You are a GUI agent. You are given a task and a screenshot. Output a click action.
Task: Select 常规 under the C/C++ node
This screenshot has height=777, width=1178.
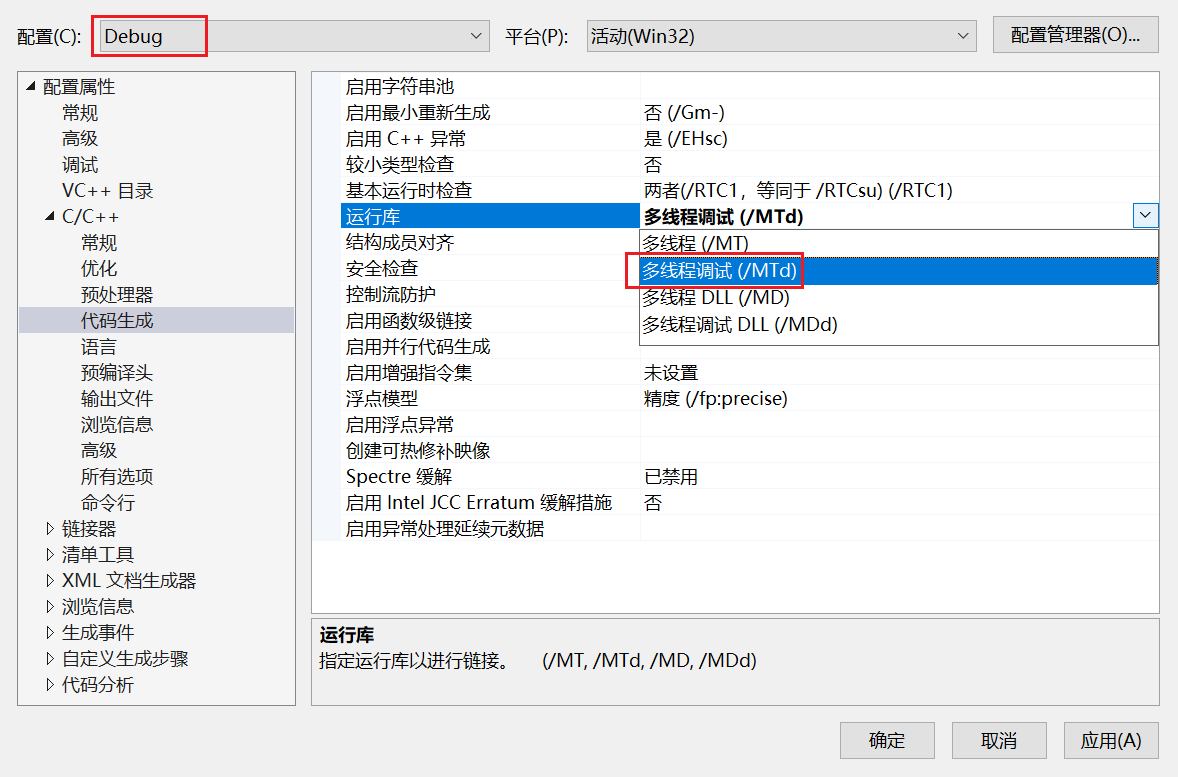(x=99, y=243)
